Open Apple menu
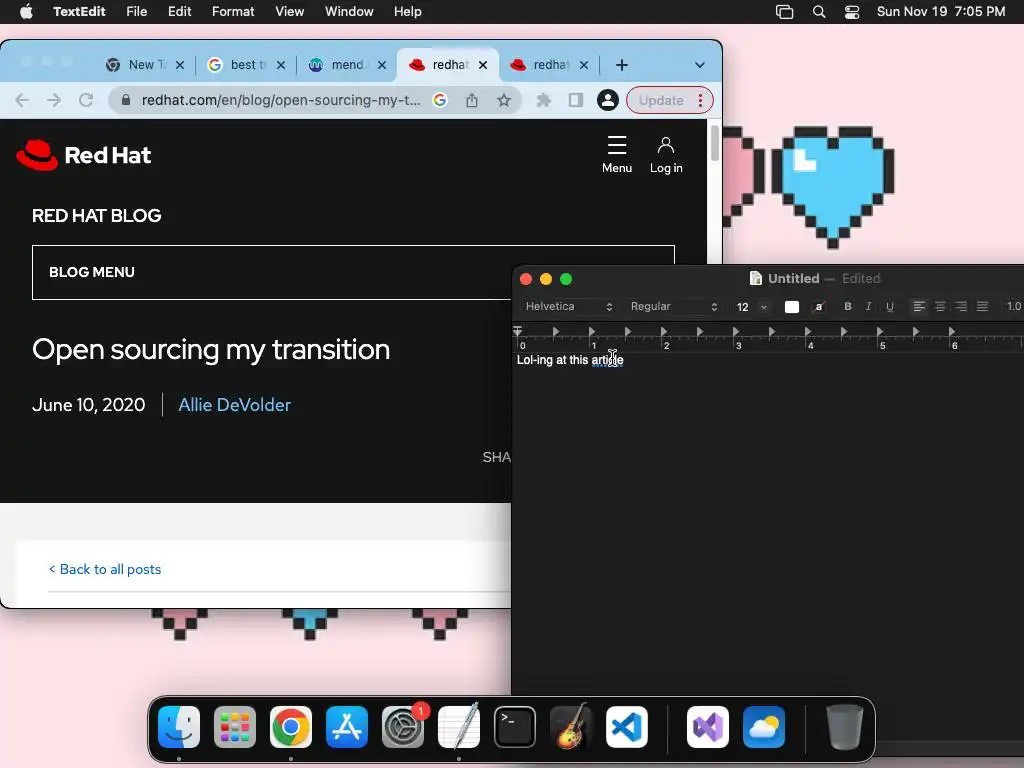 click(x=26, y=12)
